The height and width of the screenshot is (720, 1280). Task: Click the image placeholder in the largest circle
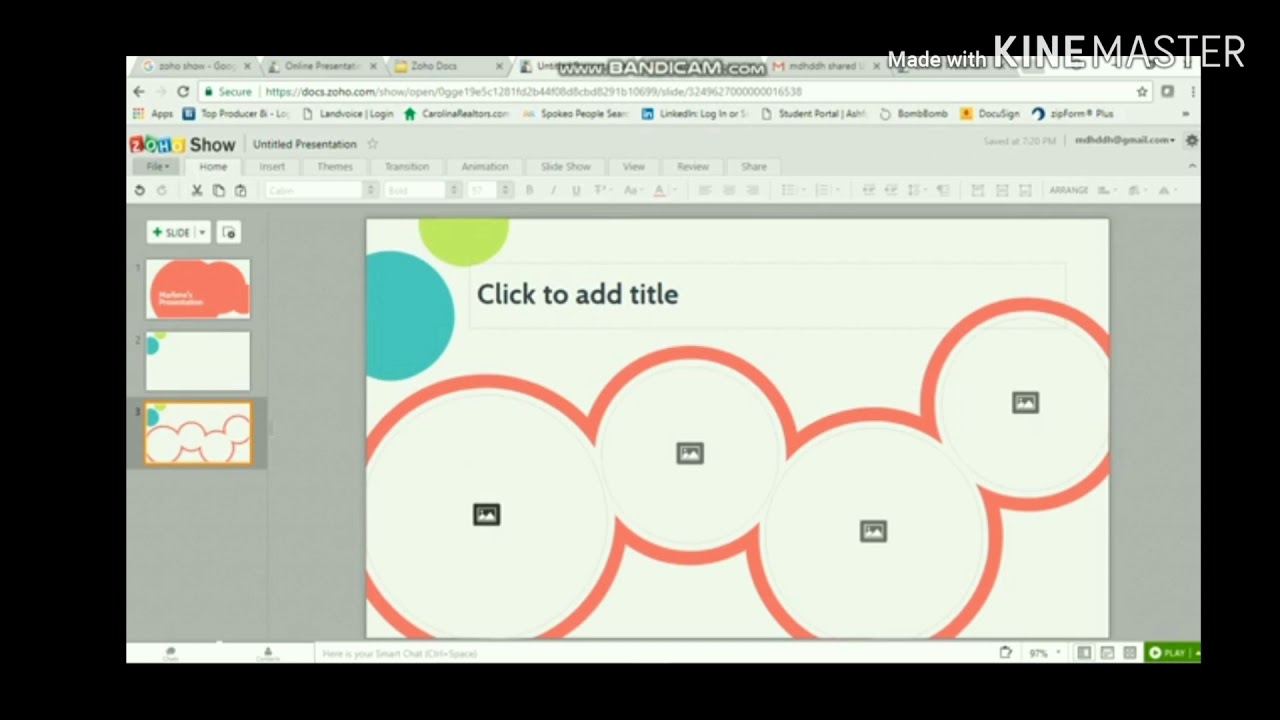[x=486, y=515]
